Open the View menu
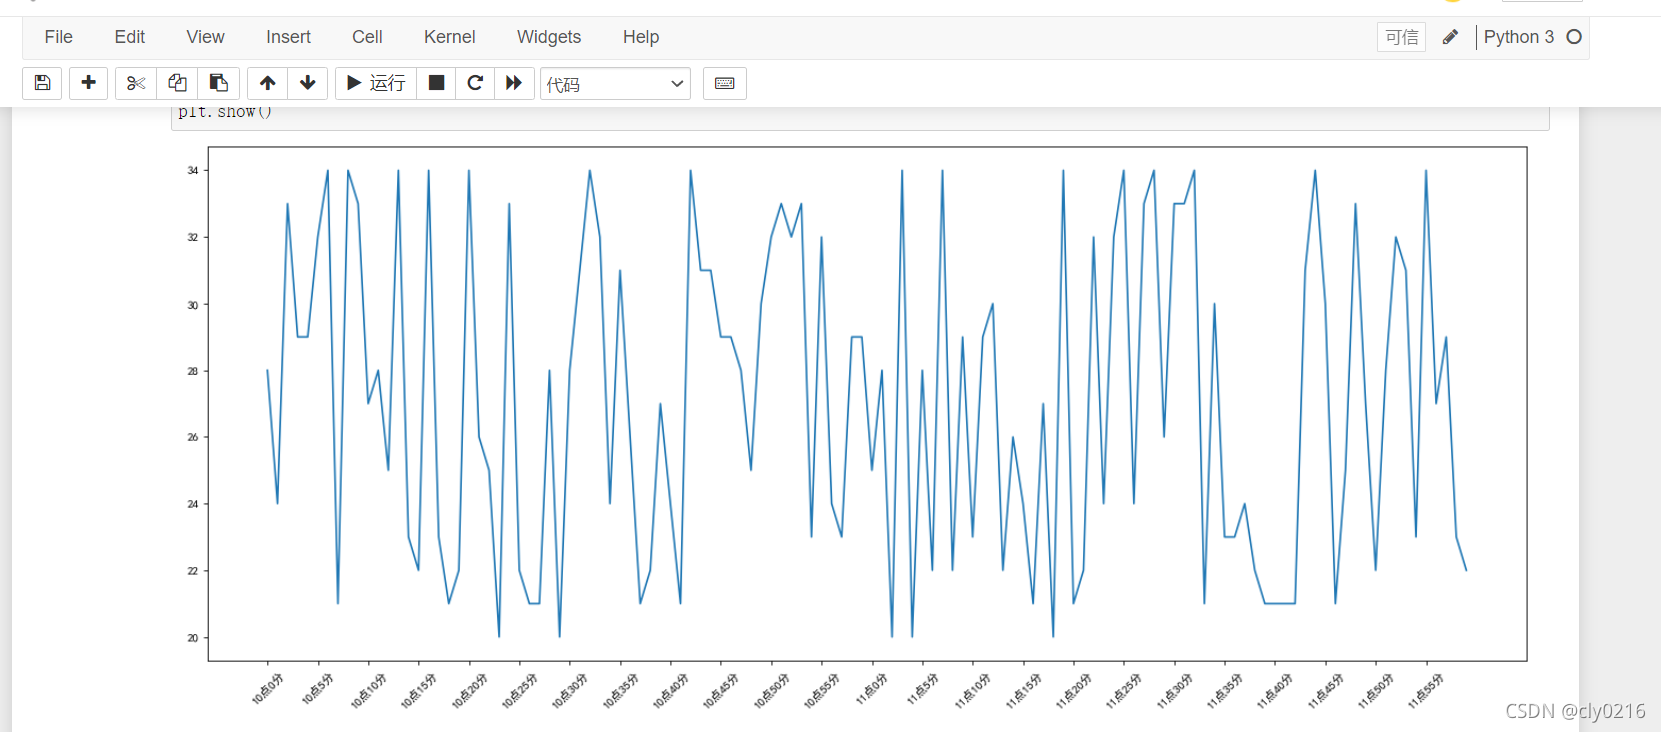The image size is (1661, 732). pos(205,37)
